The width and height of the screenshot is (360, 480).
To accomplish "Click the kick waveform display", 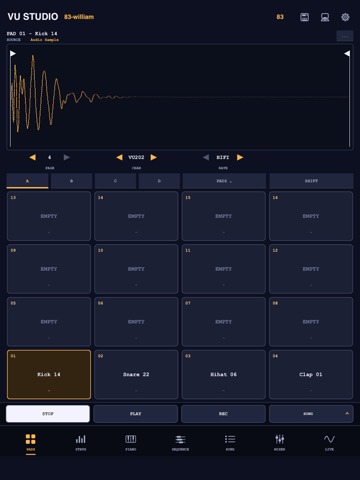I will 180,97.
